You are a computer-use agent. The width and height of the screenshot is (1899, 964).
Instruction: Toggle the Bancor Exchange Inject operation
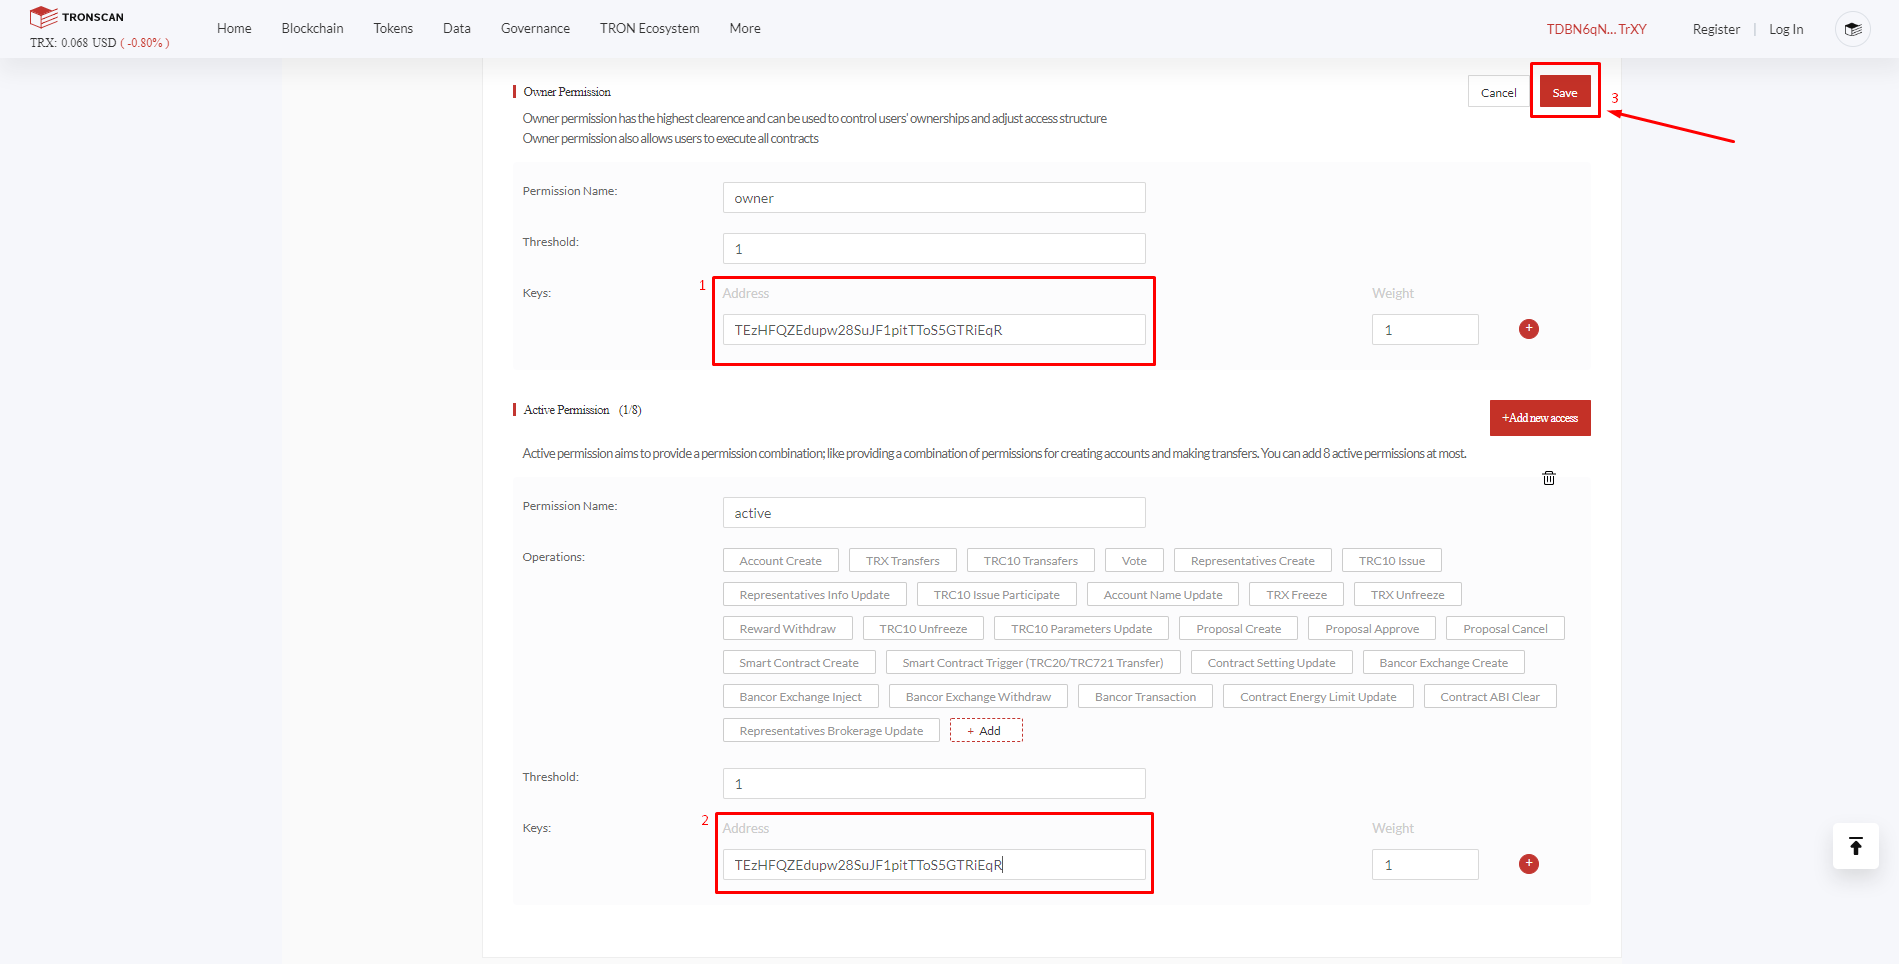[801, 697]
